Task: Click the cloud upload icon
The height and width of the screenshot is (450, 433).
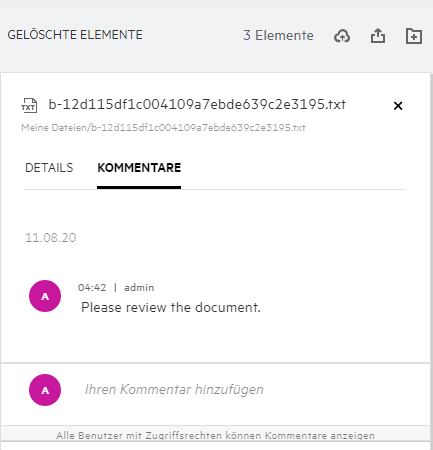Action: click(342, 36)
